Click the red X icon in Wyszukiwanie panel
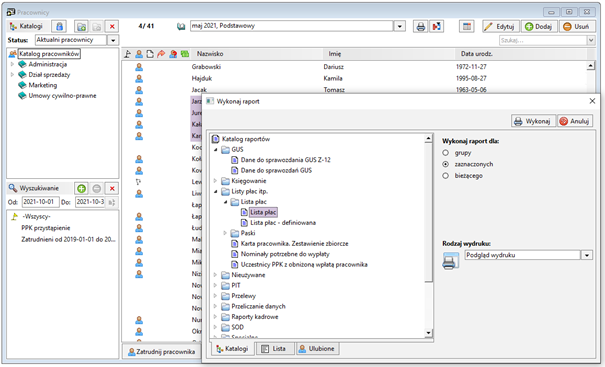This screenshot has width=605, height=367. coord(112,188)
